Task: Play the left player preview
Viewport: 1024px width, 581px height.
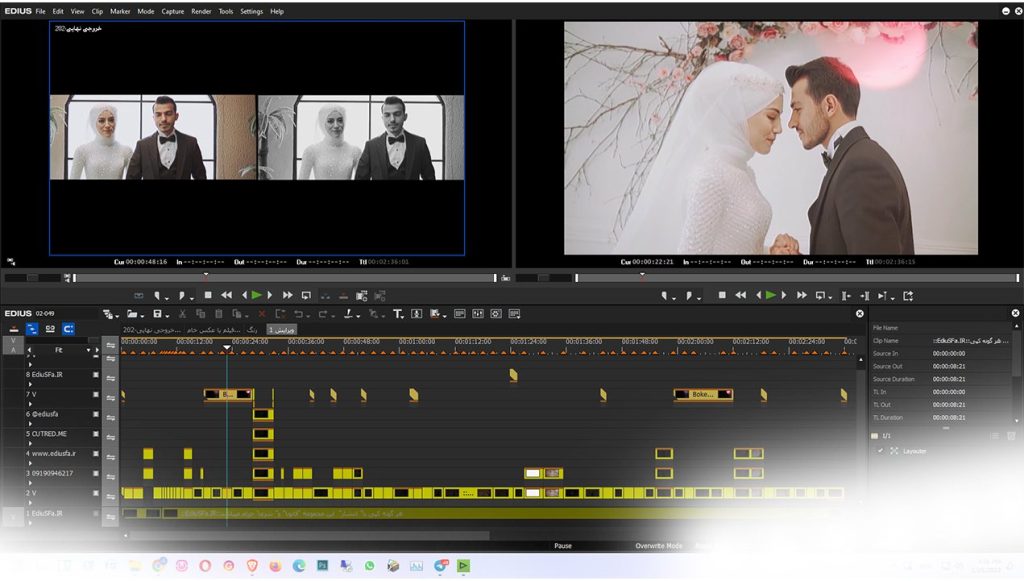Action: (257, 295)
